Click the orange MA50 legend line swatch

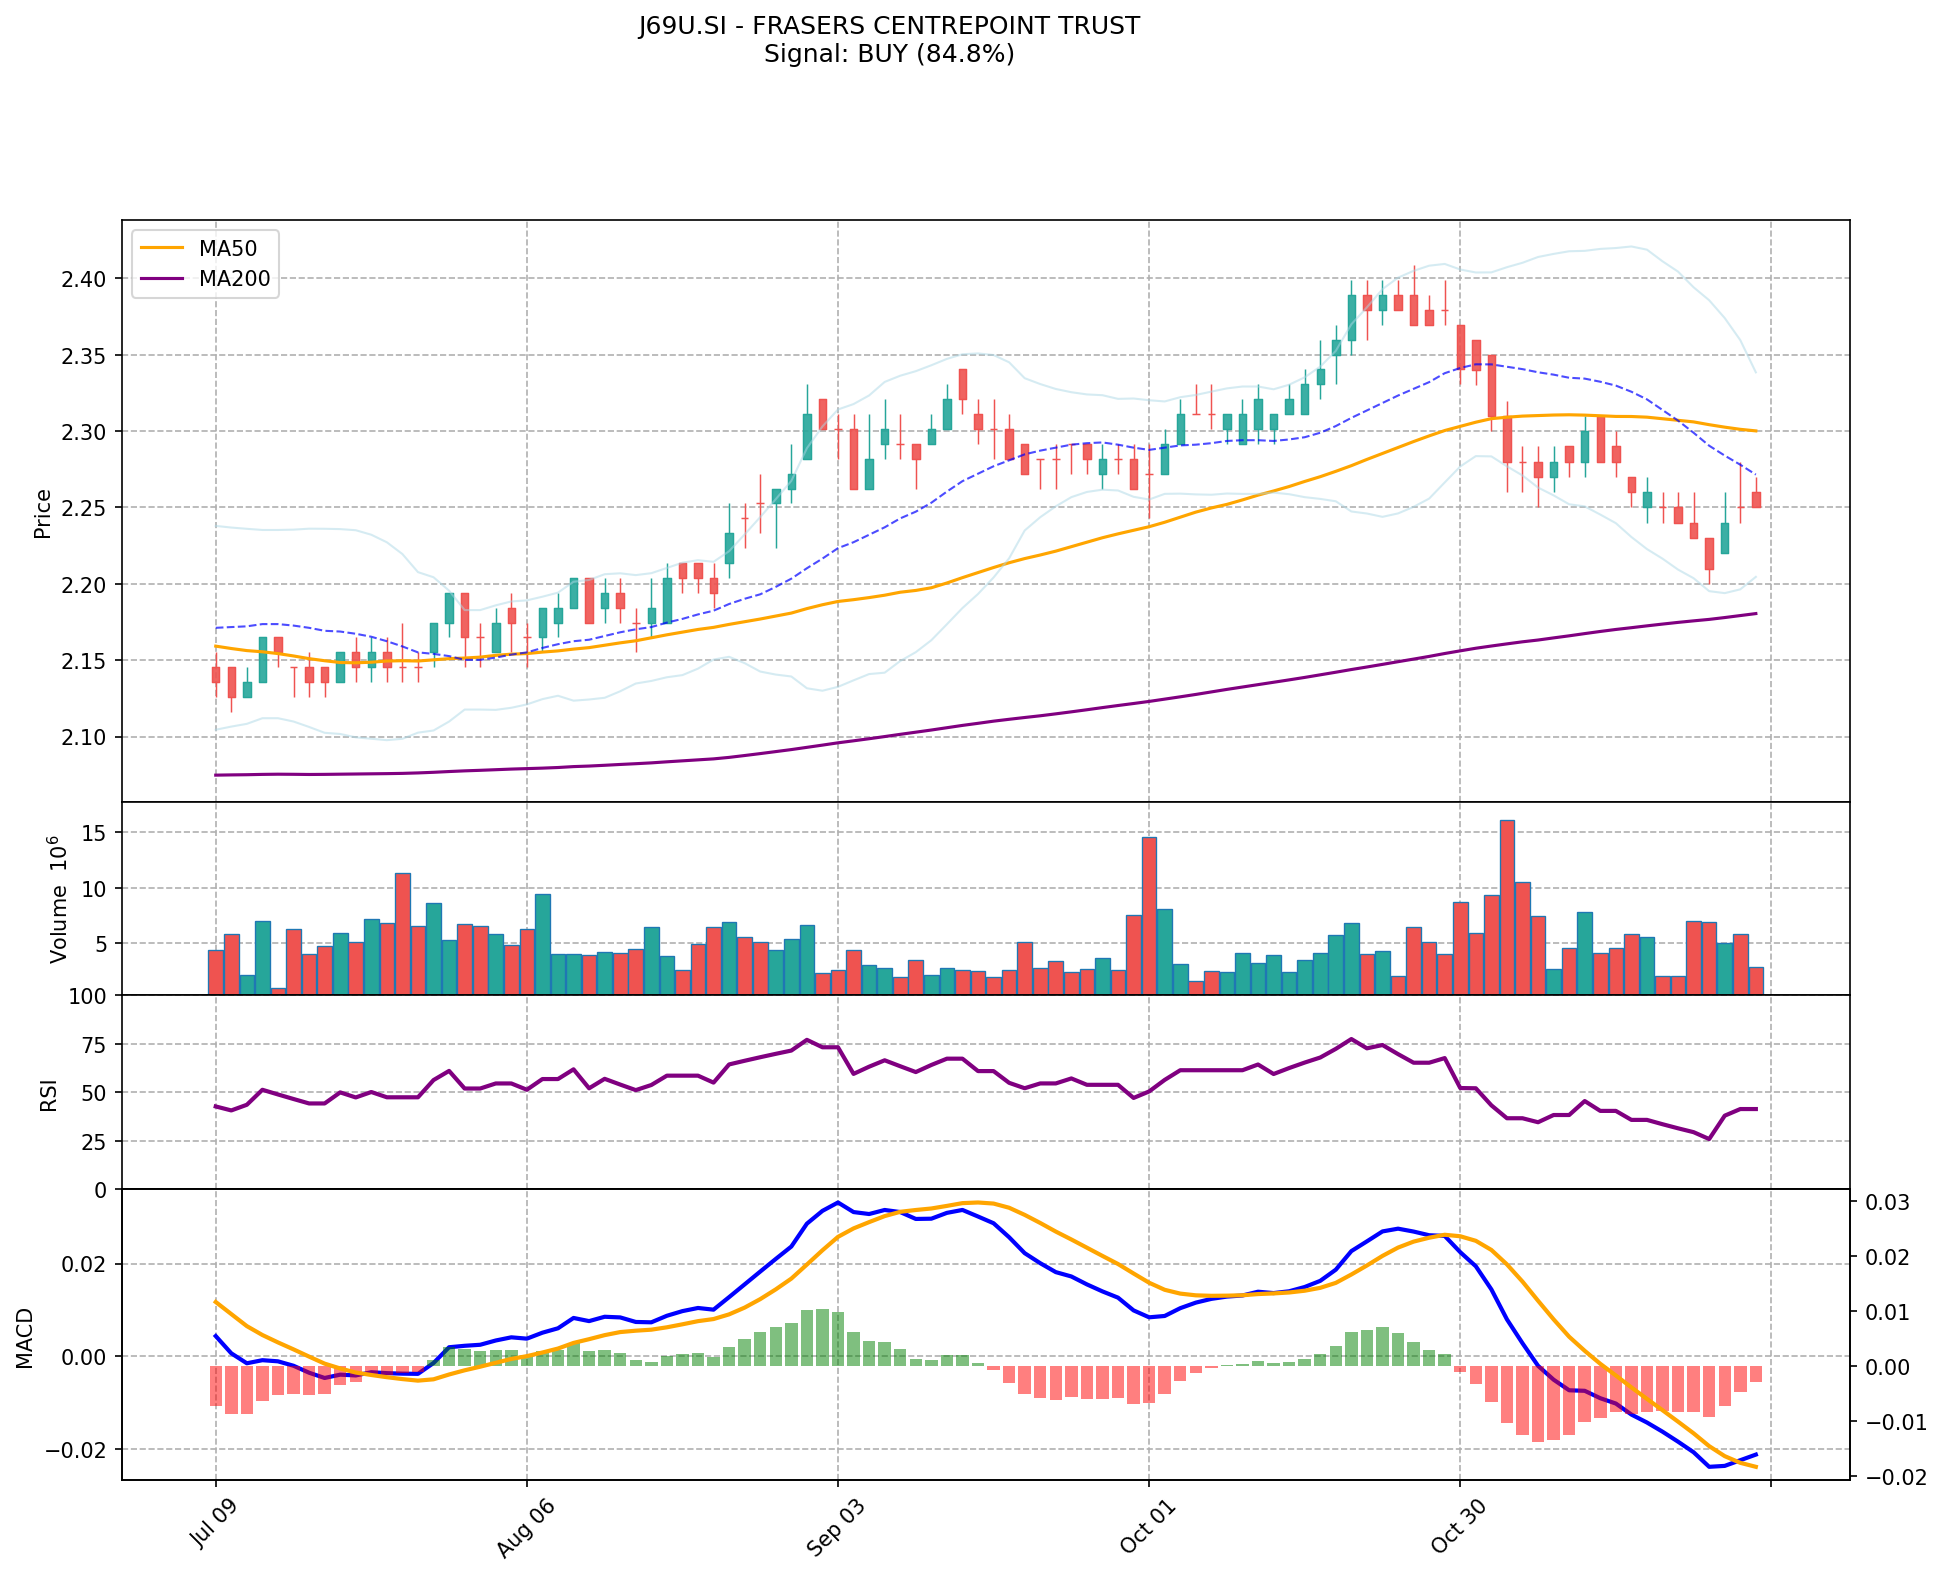point(162,249)
